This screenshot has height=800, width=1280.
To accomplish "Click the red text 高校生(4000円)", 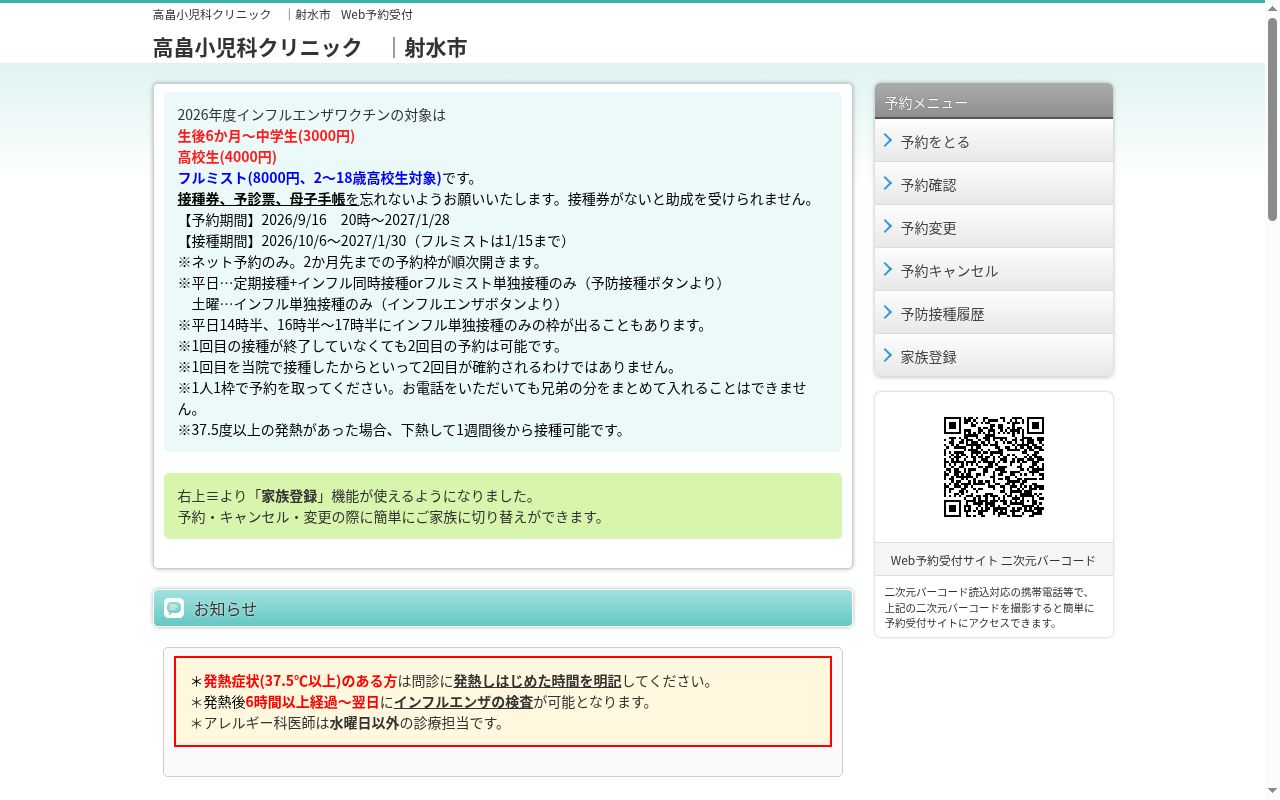I will point(227,157).
